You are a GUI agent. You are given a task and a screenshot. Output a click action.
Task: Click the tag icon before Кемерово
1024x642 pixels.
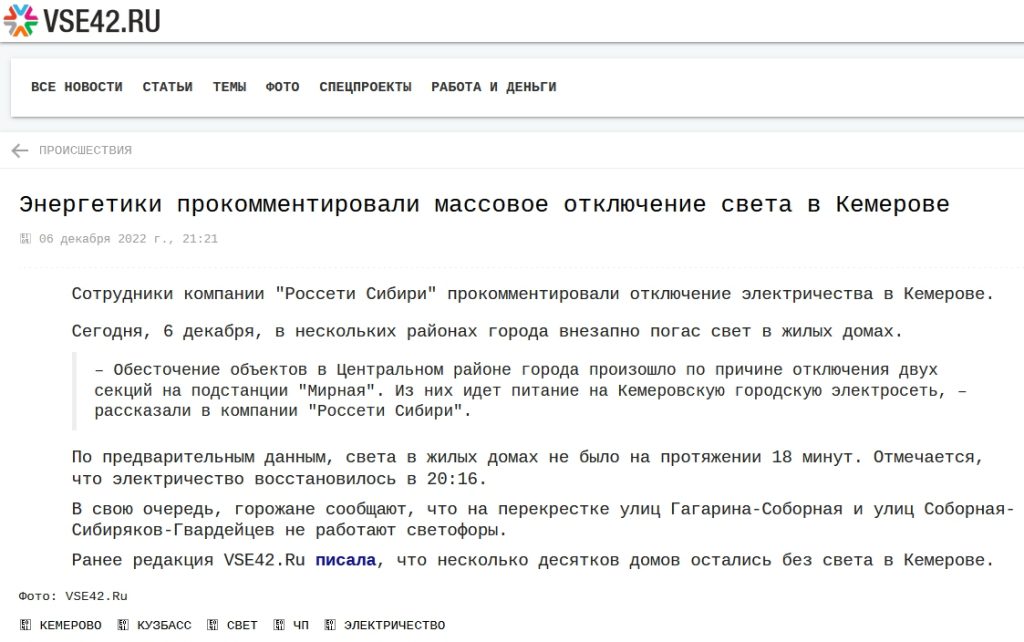pyautogui.click(x=26, y=626)
